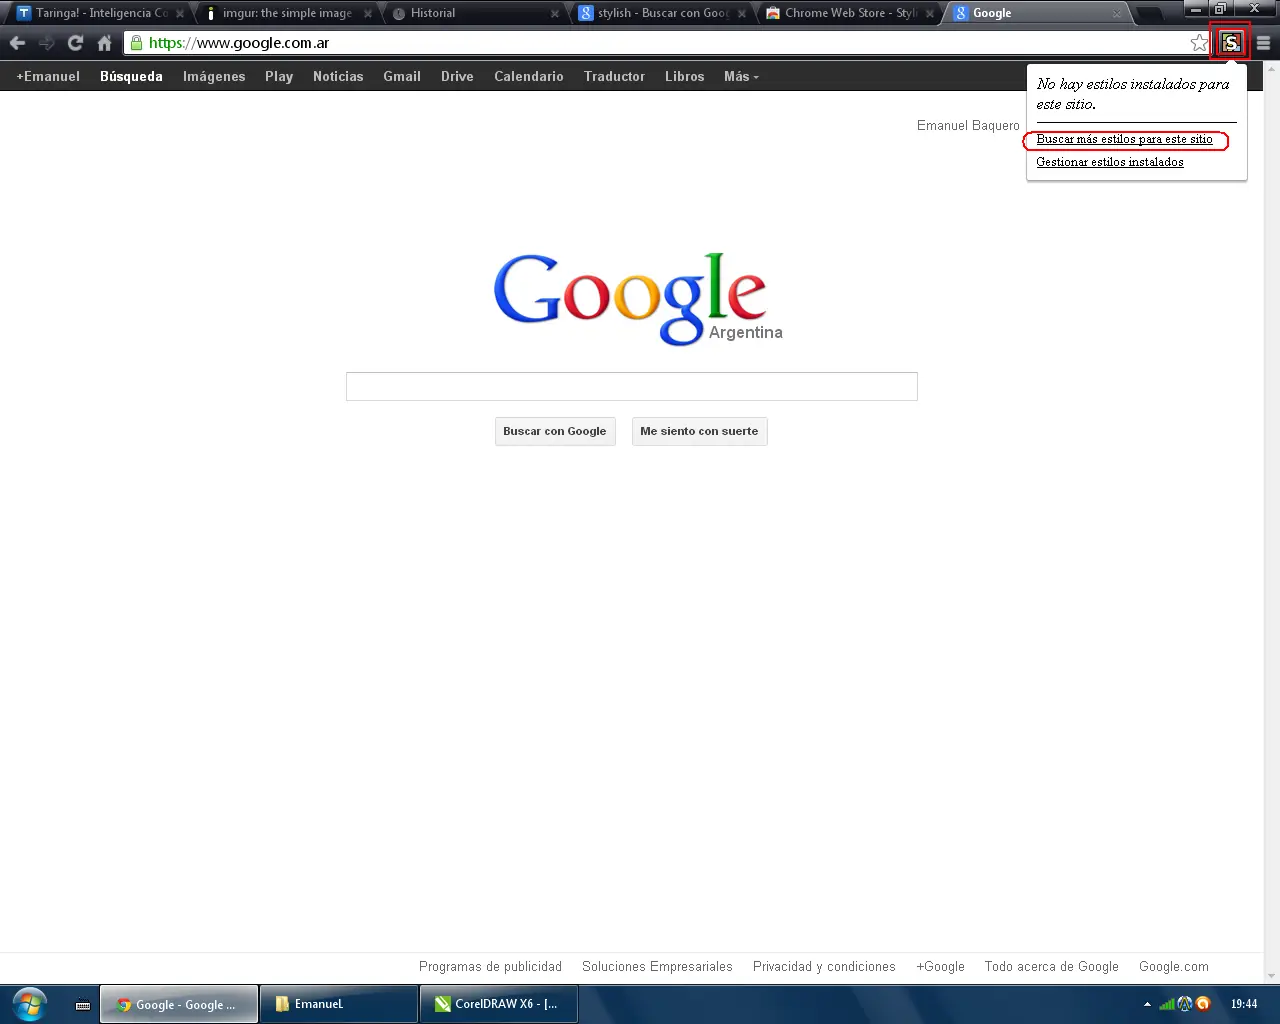Click Buscar más estilos para este sitio
The height and width of the screenshot is (1024, 1280).
(x=1124, y=139)
